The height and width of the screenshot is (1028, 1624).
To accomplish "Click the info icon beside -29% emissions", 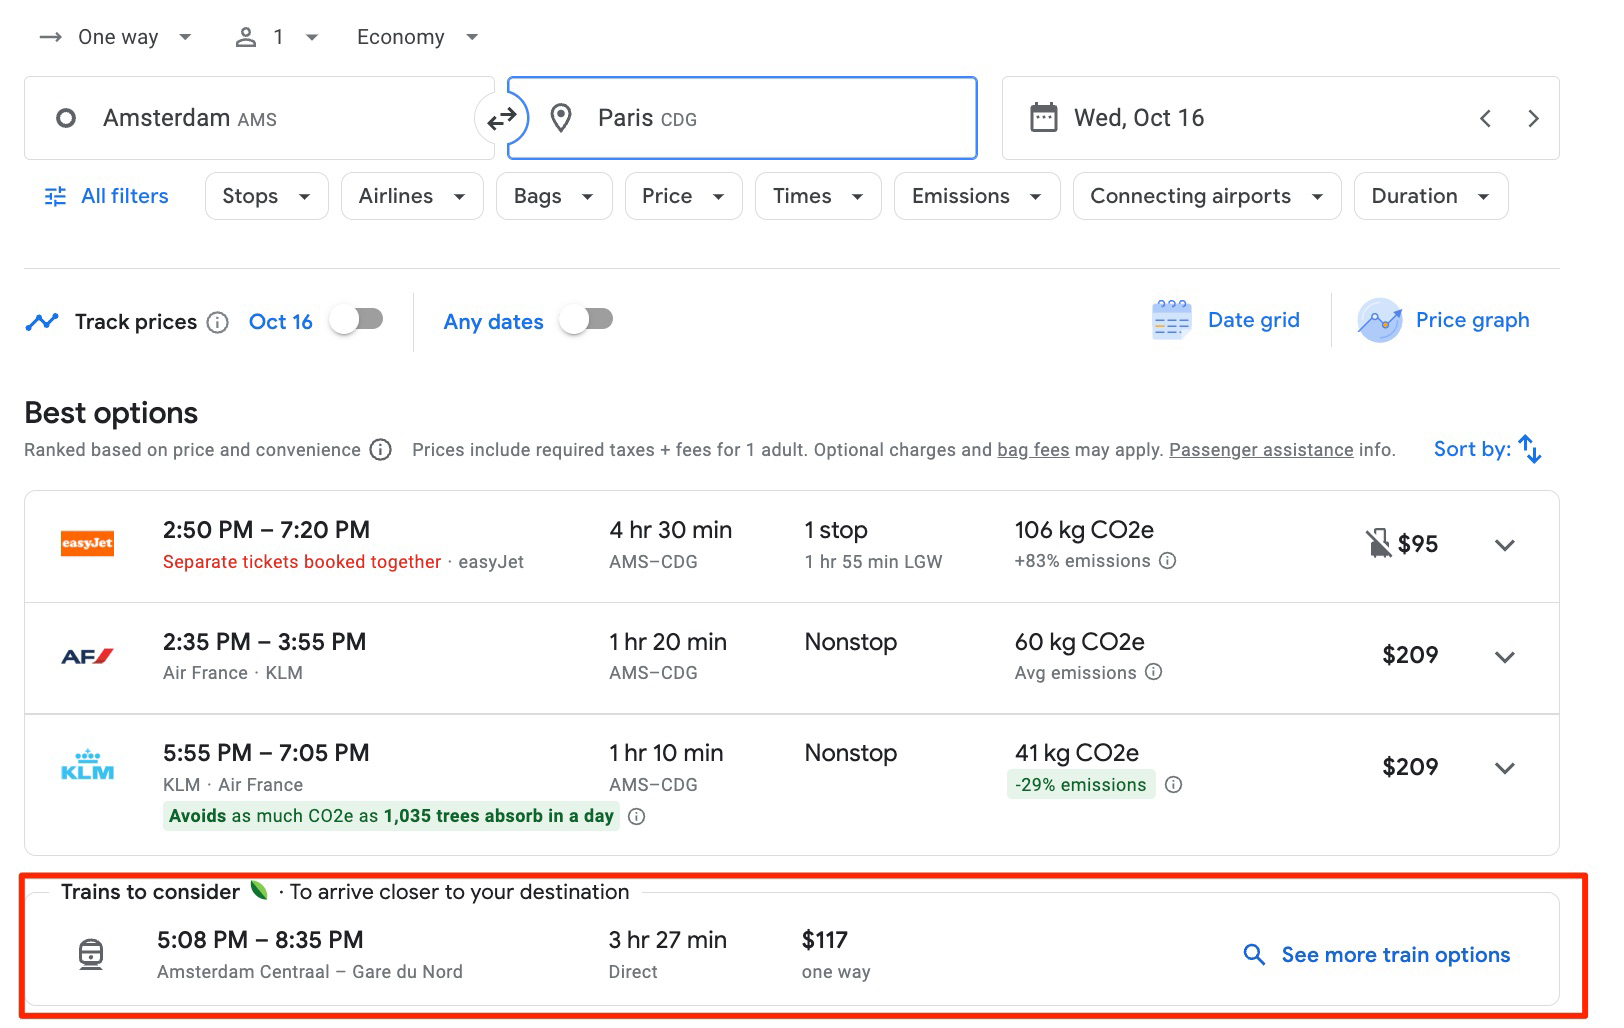I will 1172,785.
